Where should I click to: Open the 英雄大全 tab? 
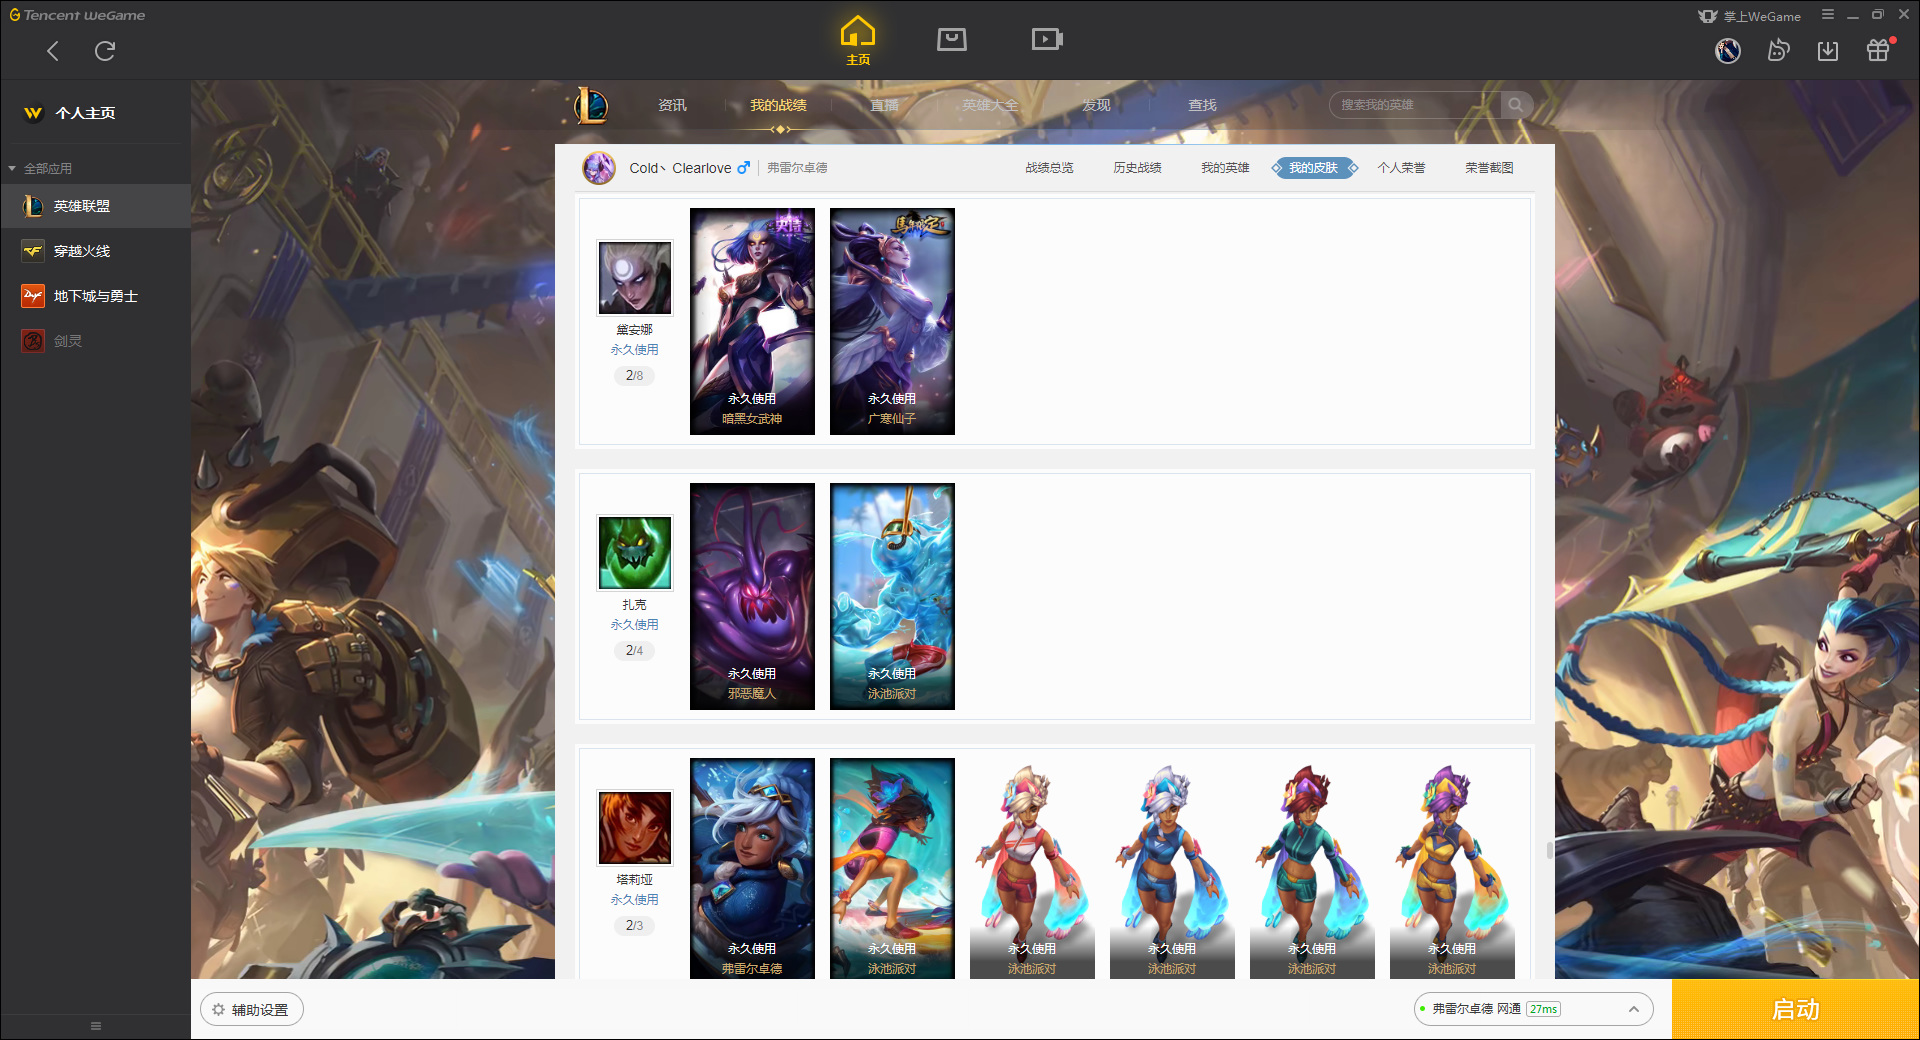pyautogui.click(x=990, y=105)
